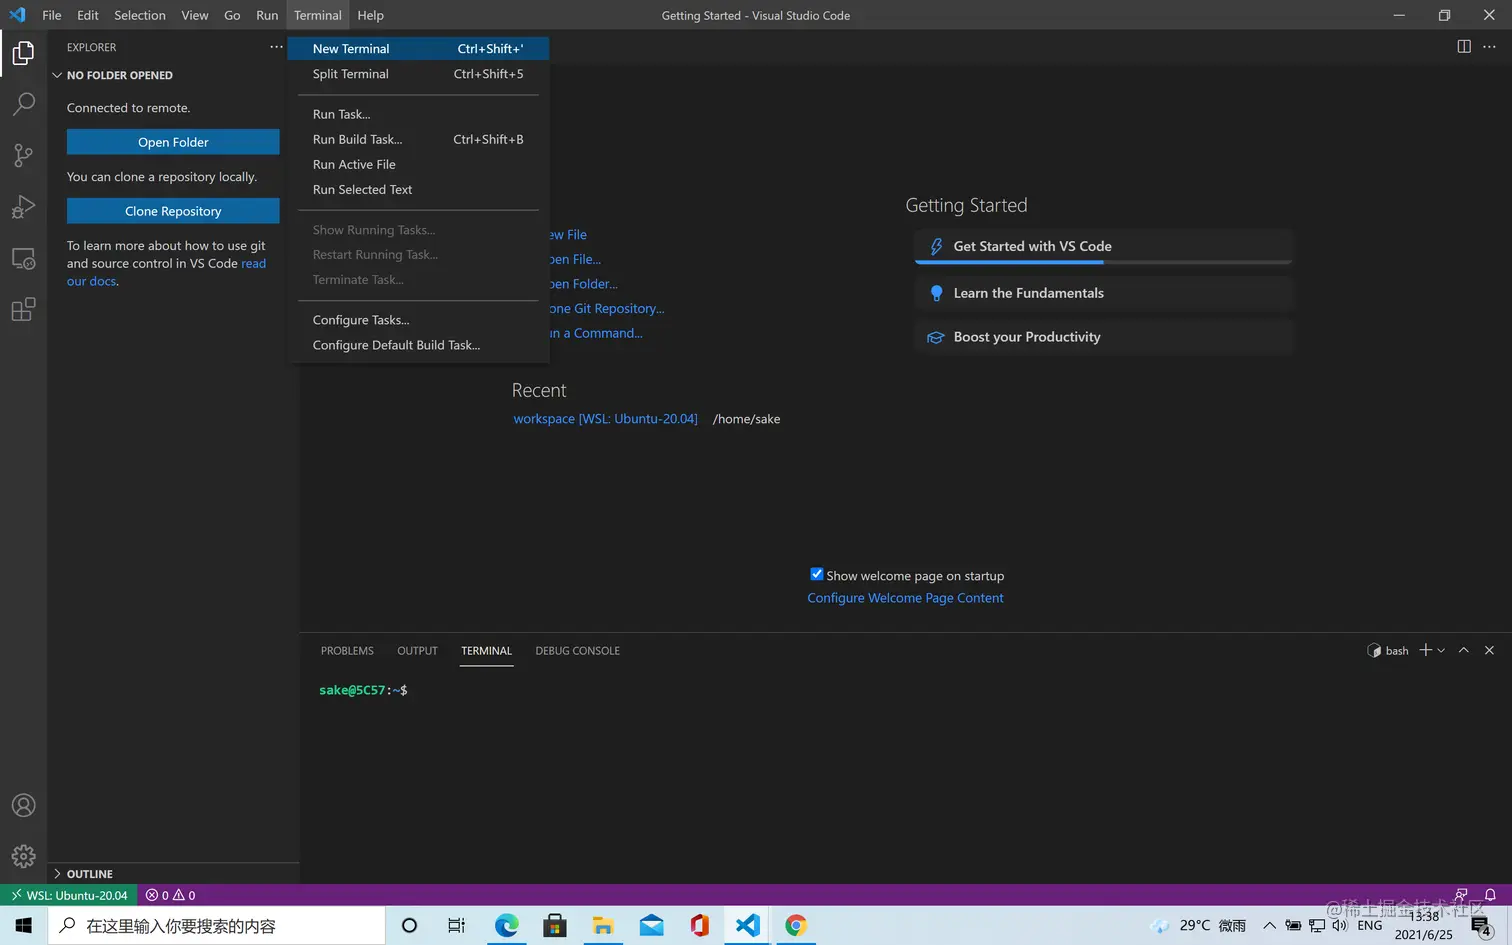1512x945 pixels.
Task: Click the notifications bell in status bar
Action: 1490,895
